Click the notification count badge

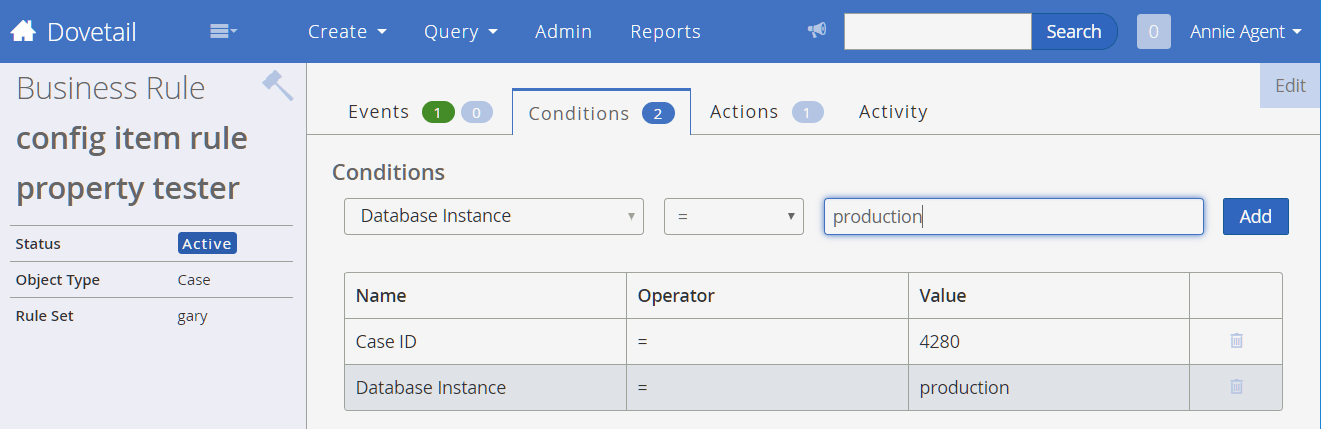1153,31
